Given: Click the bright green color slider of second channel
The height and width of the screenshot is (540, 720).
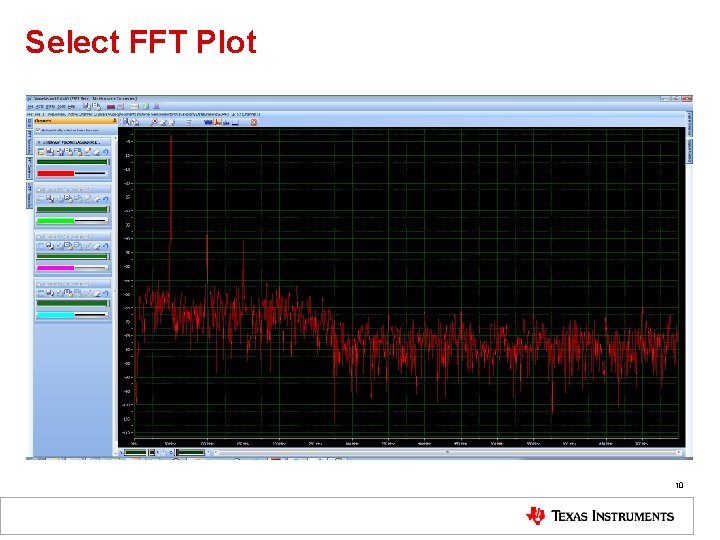Looking at the screenshot, I should click(x=73, y=221).
